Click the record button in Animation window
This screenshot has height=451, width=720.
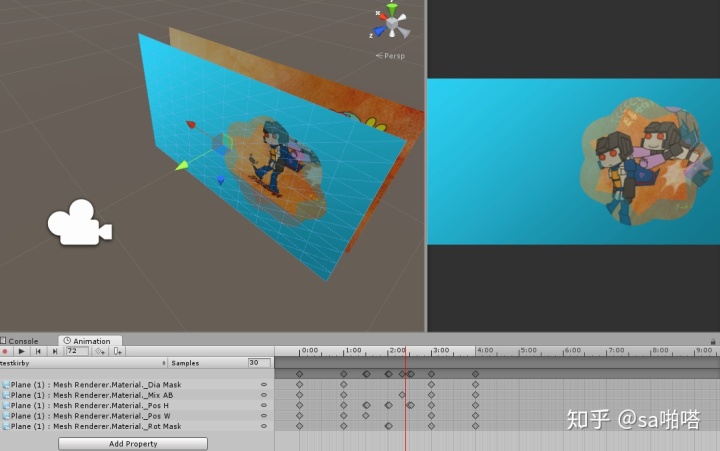click(5, 351)
